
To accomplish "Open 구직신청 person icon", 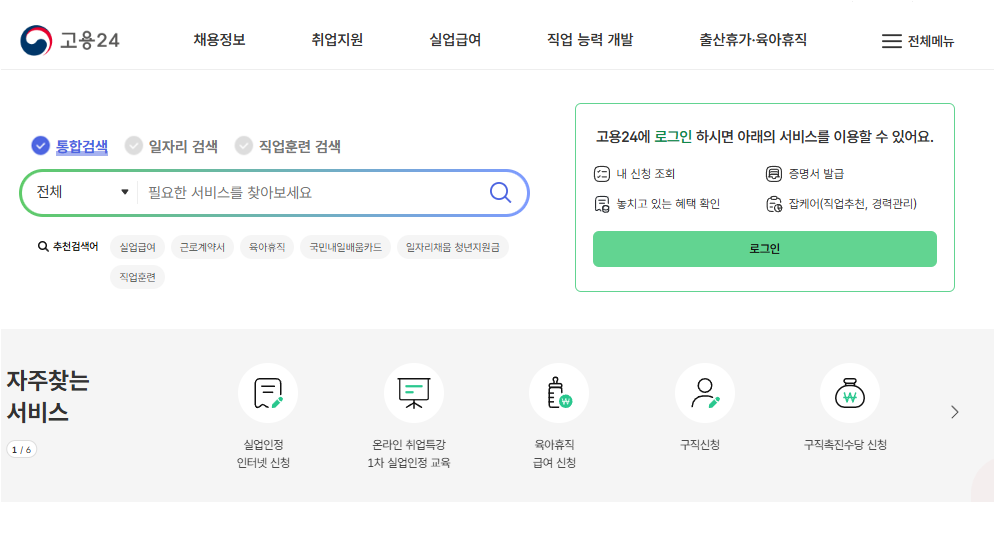I will 705,393.
